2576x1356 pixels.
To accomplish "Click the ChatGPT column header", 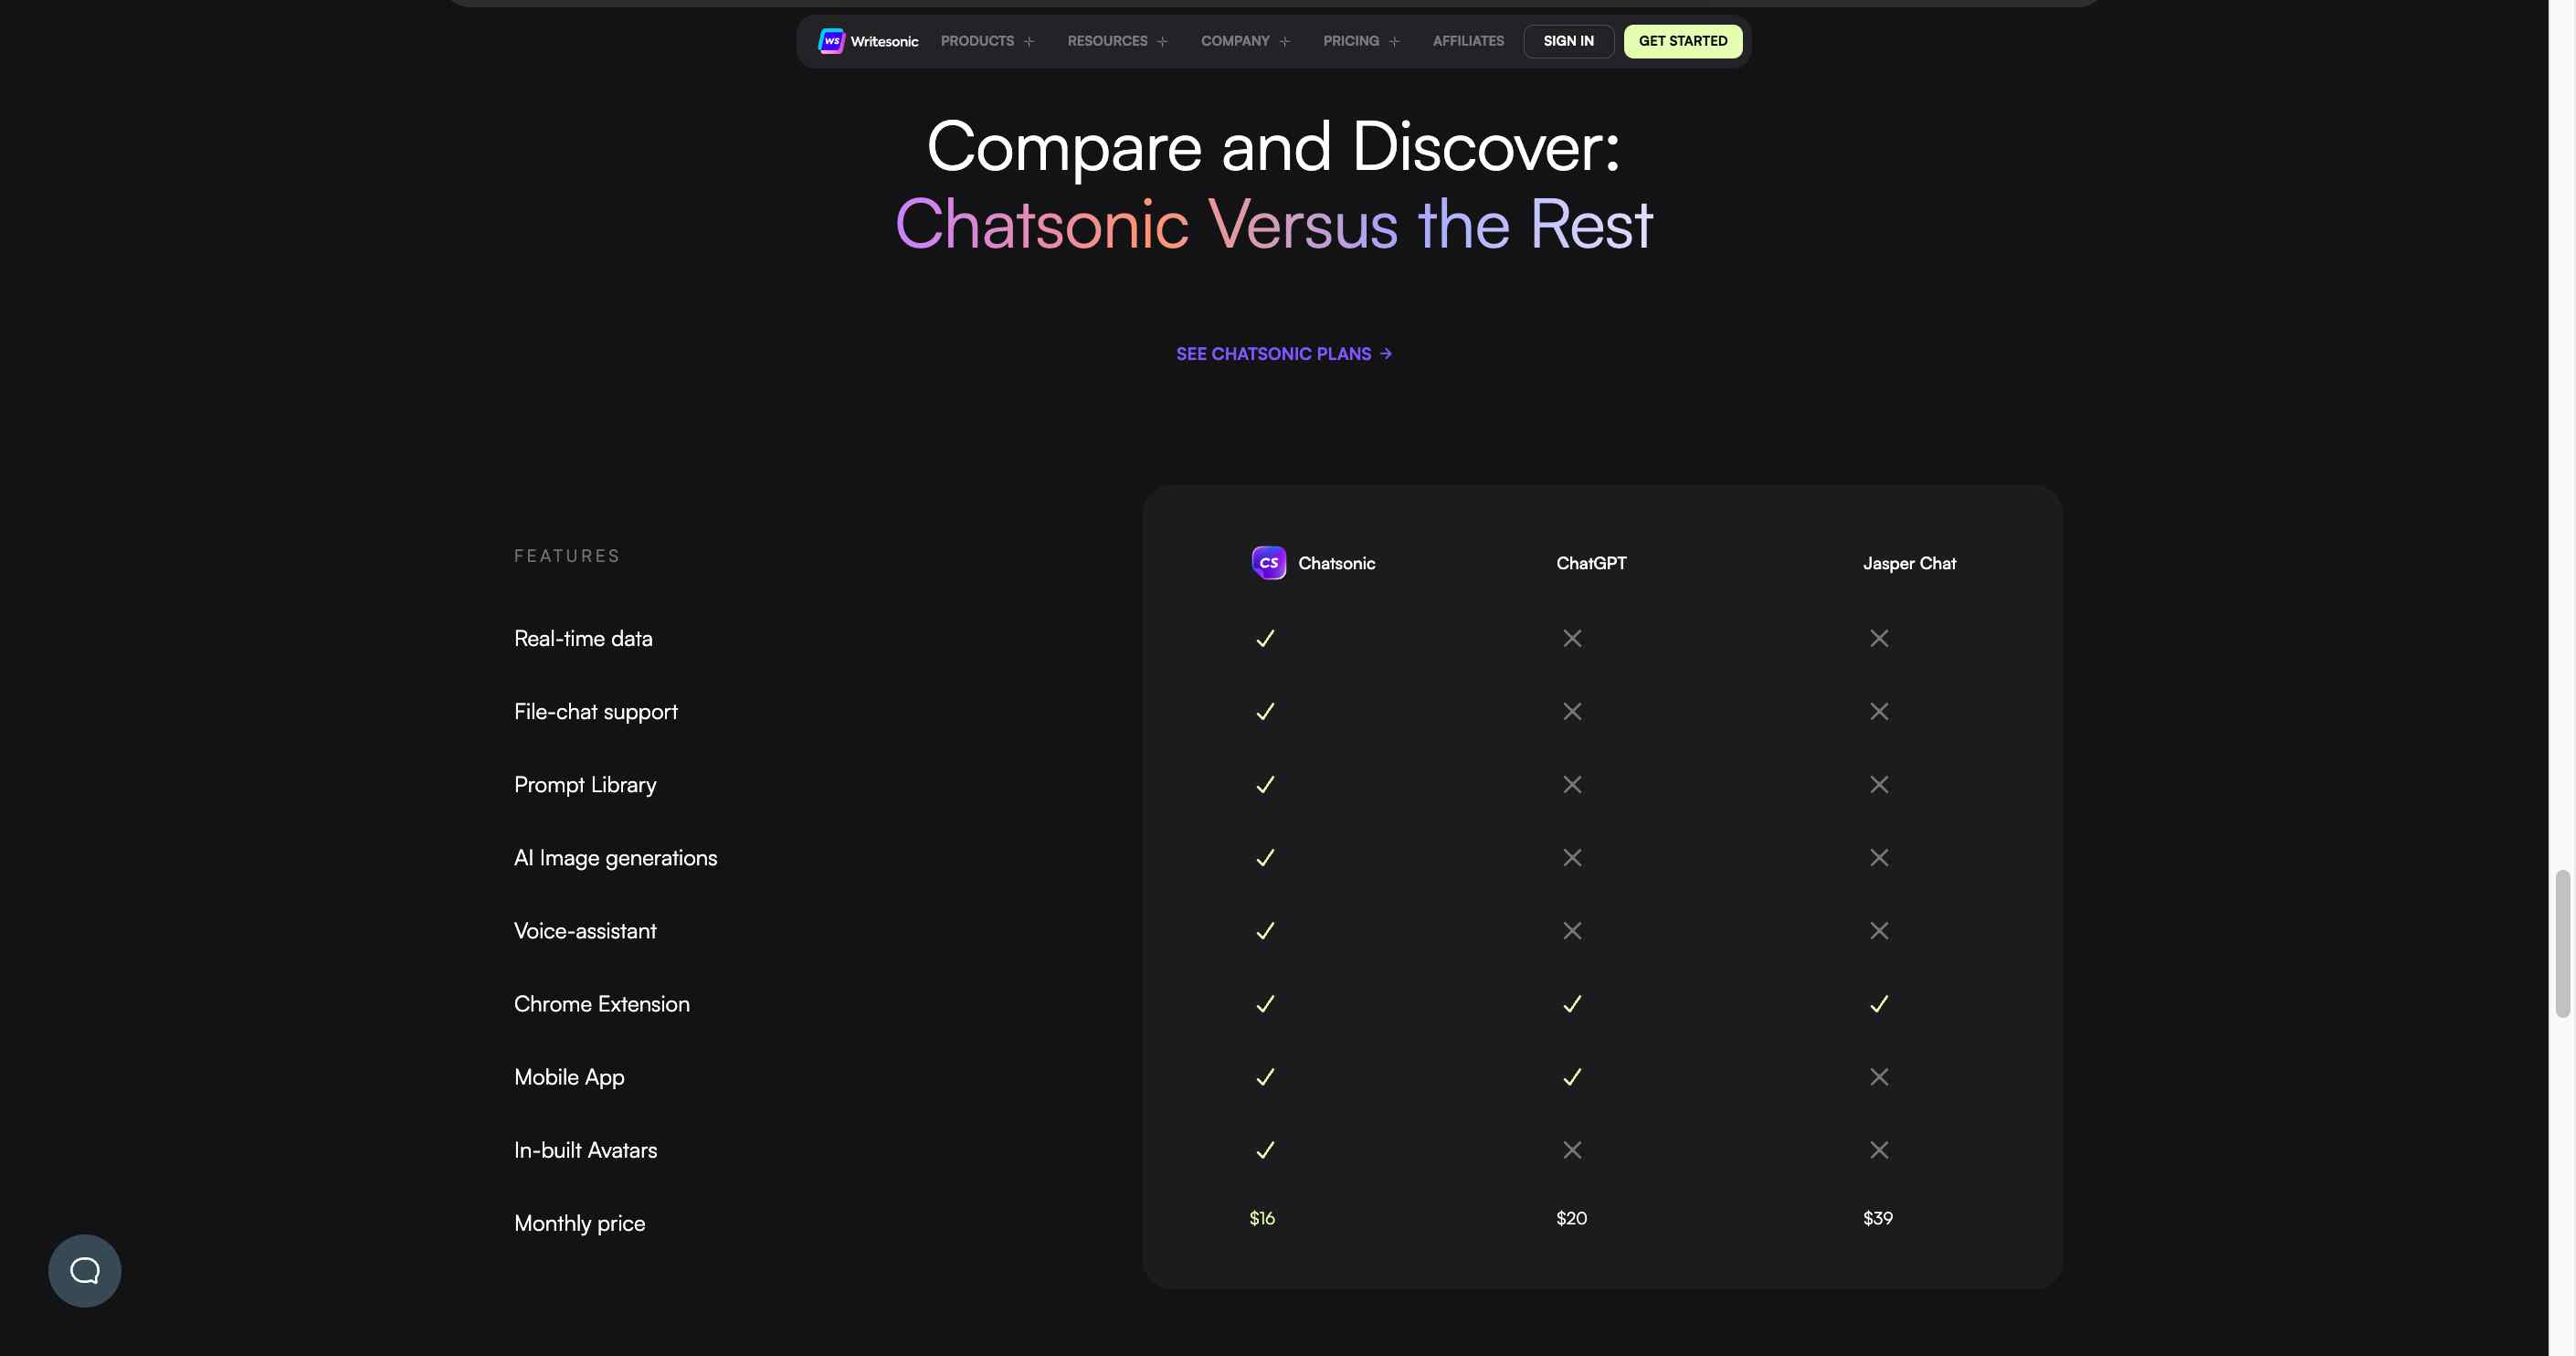I will [x=1591, y=563].
